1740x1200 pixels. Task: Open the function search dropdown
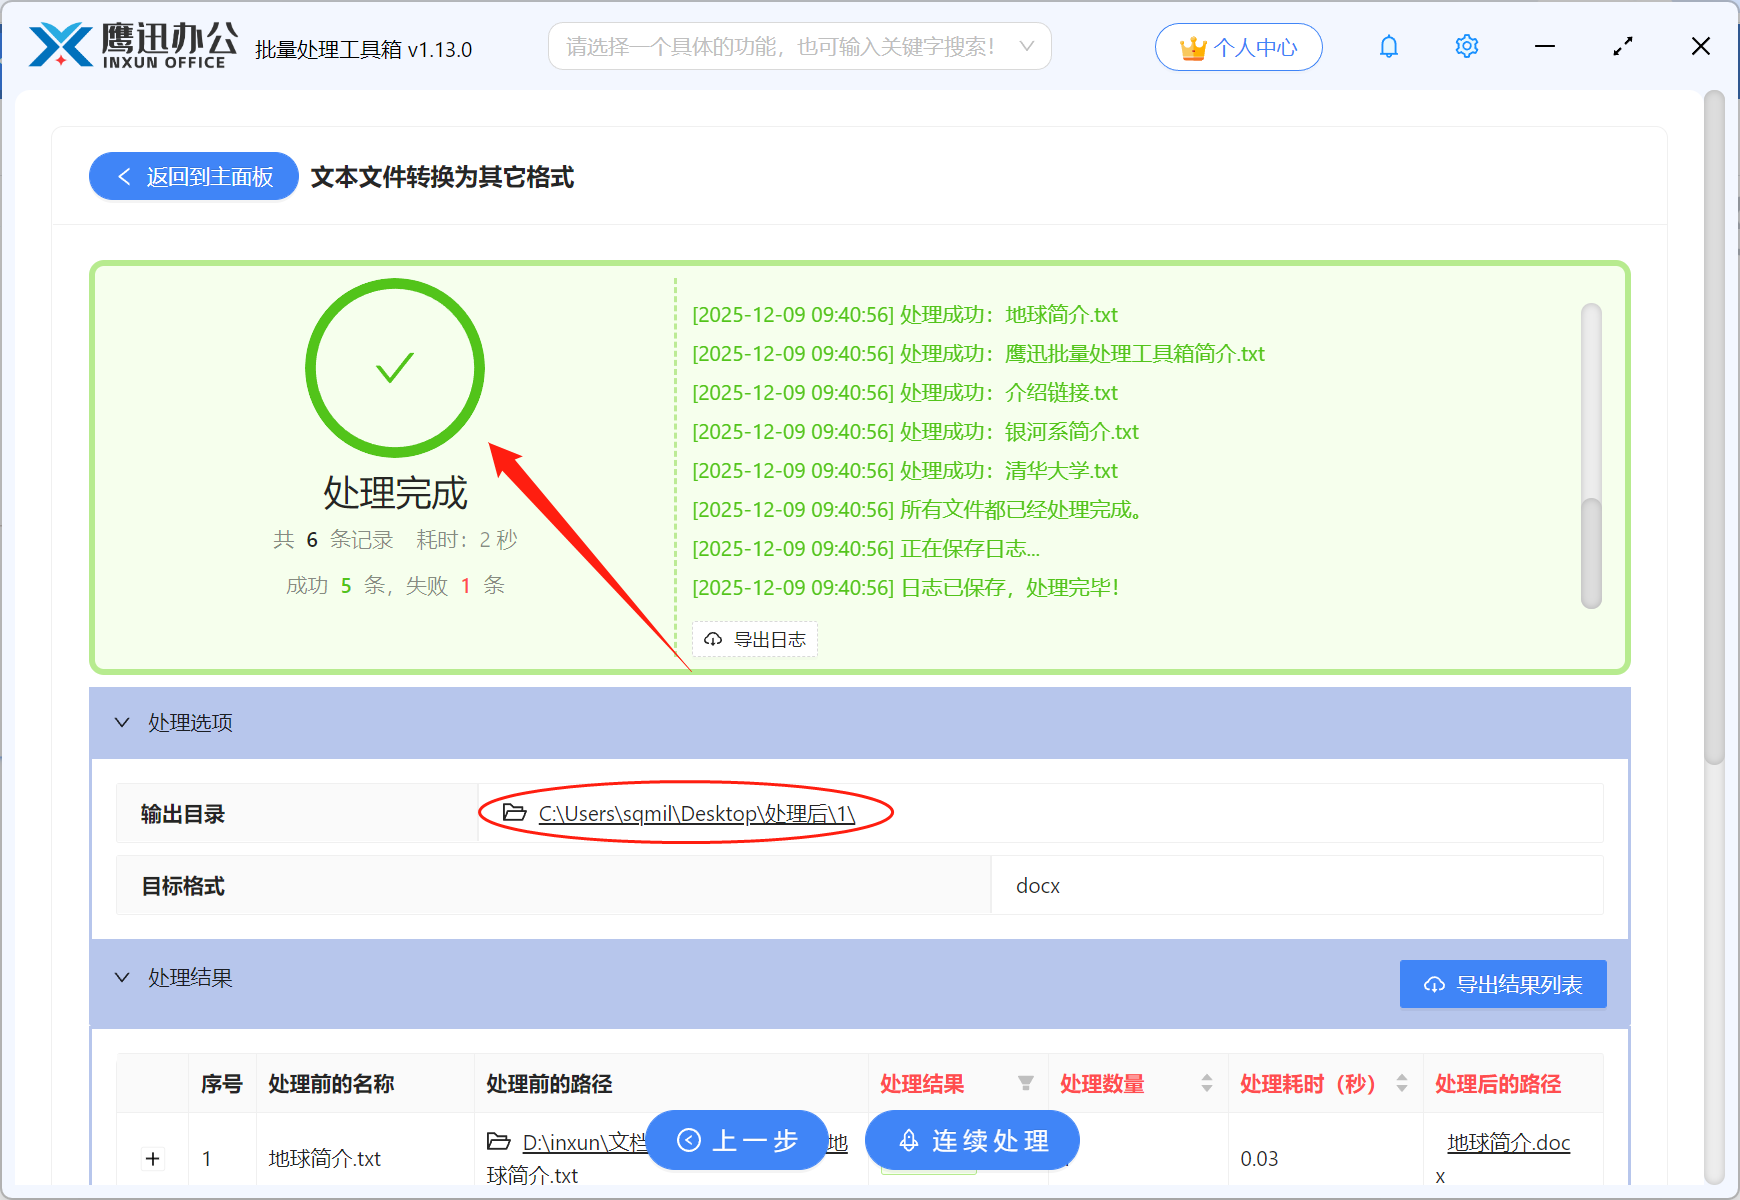1026,46
